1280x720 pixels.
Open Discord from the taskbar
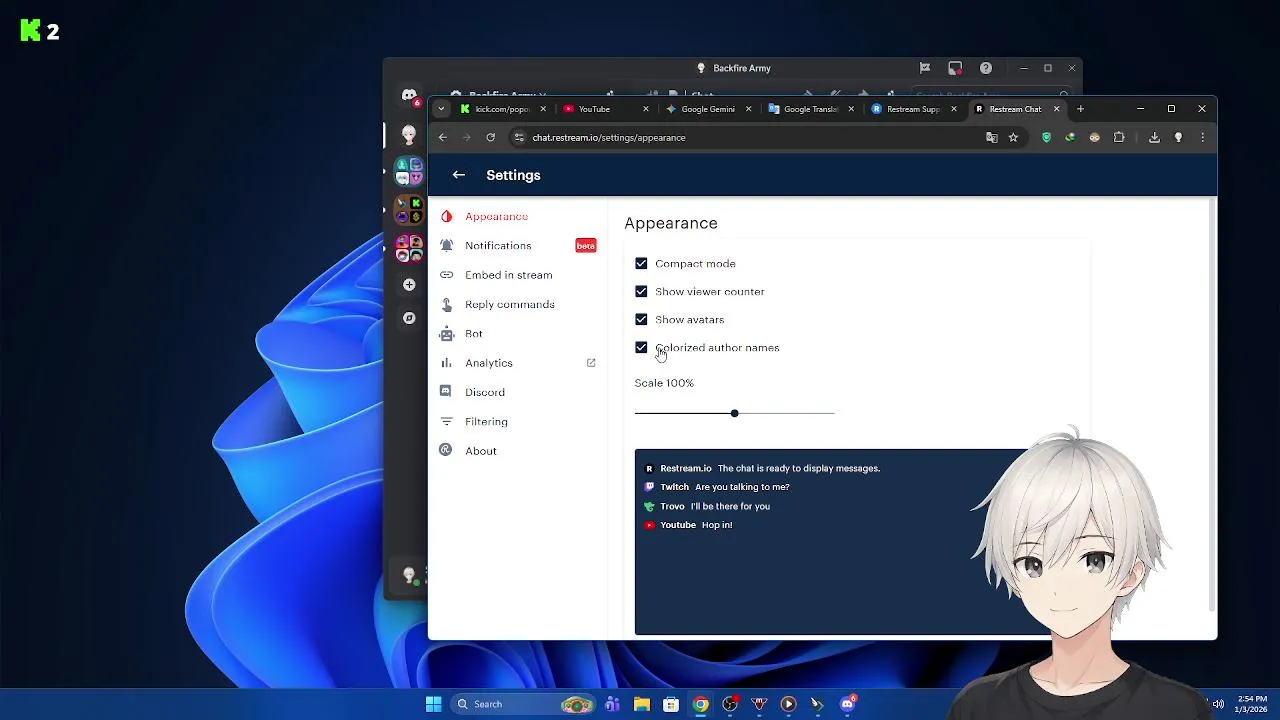848,704
